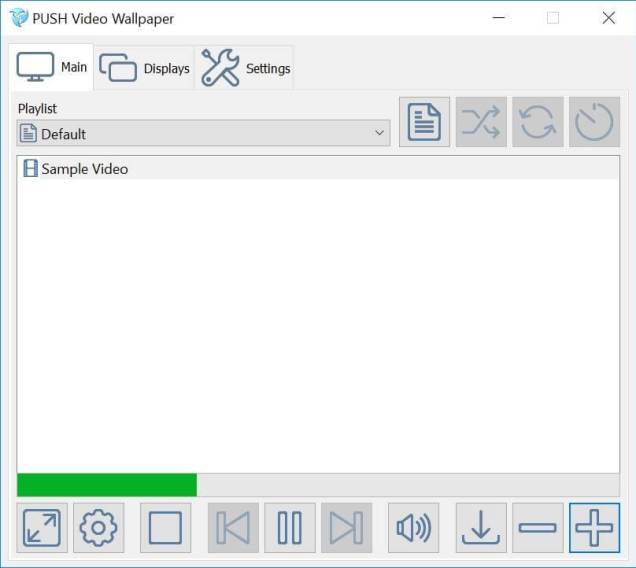Minimize the PUSH Video Wallpaper window
The width and height of the screenshot is (636, 568).
point(498,18)
